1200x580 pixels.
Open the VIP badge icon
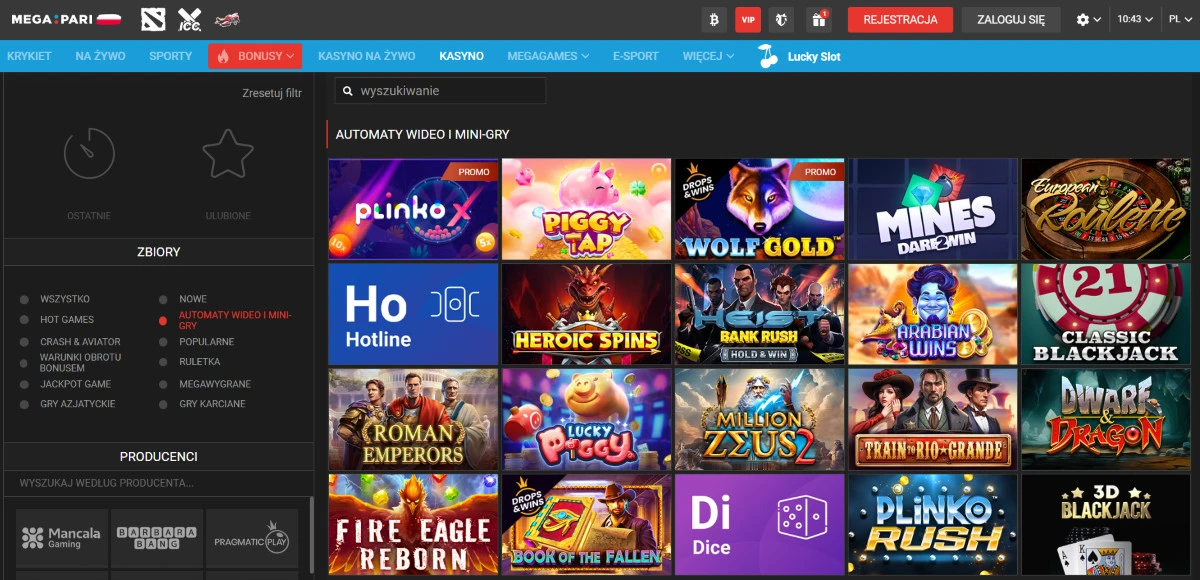(747, 19)
